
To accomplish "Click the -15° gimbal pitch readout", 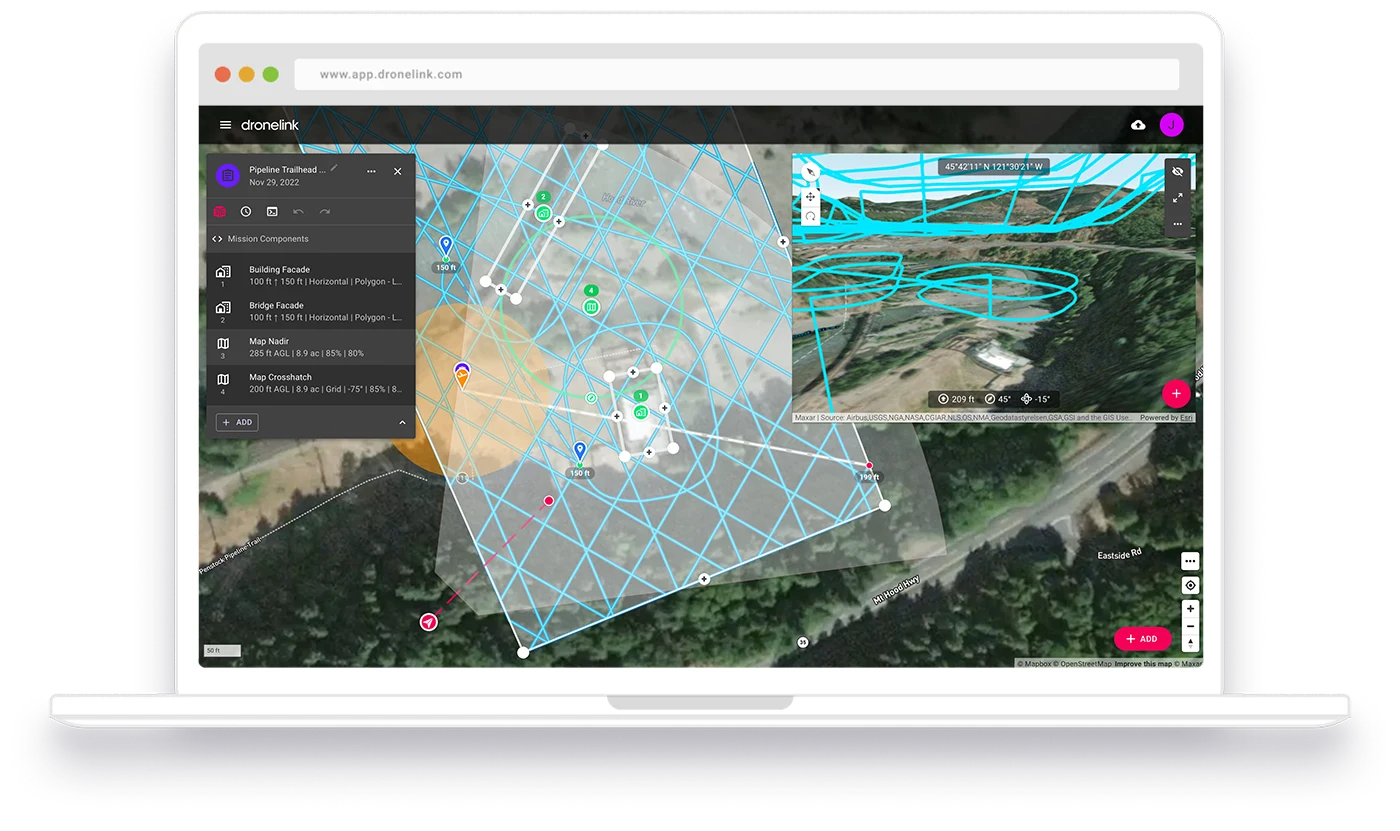I will (1036, 399).
